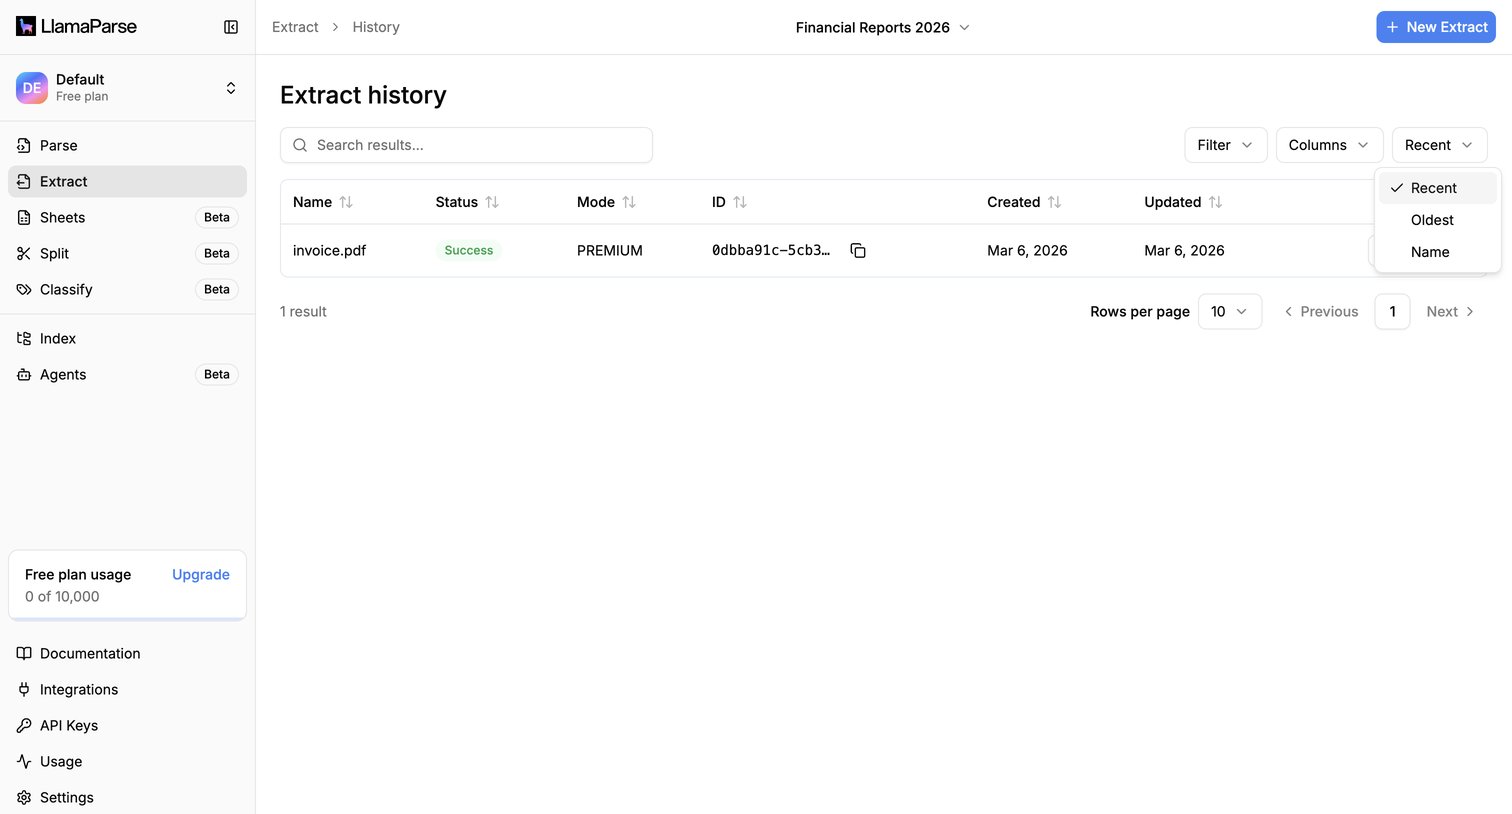The height and width of the screenshot is (814, 1512).
Task: Select page 1 in pagination
Action: tap(1393, 312)
